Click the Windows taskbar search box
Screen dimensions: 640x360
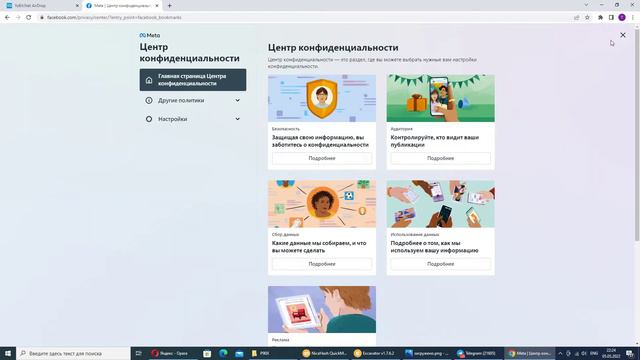[73, 353]
